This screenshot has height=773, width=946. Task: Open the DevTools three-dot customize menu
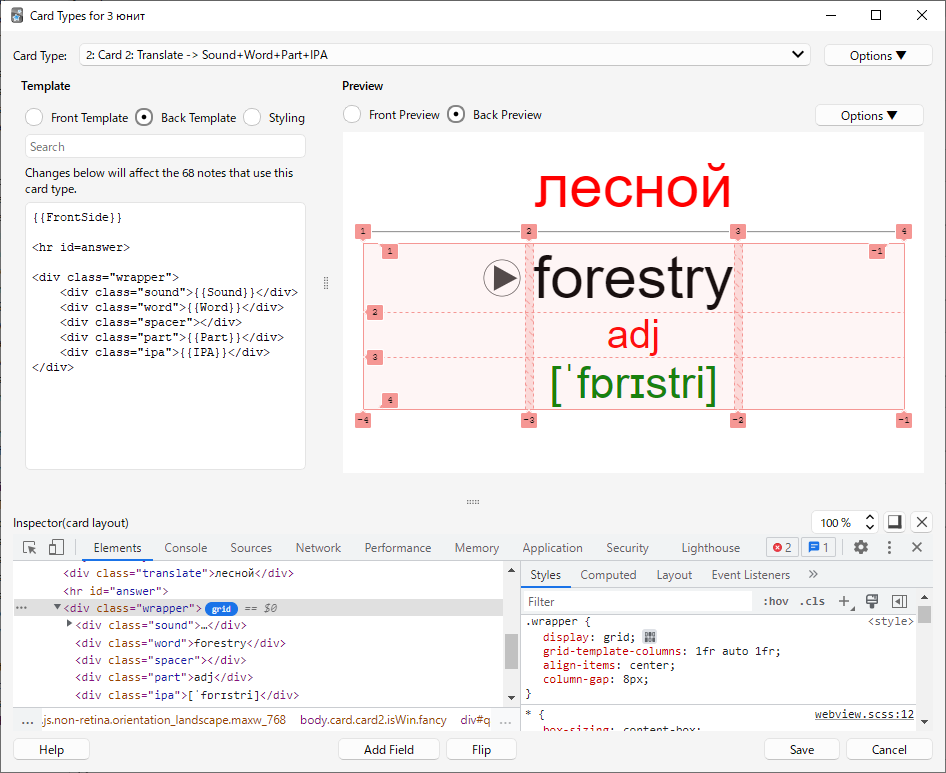point(889,547)
